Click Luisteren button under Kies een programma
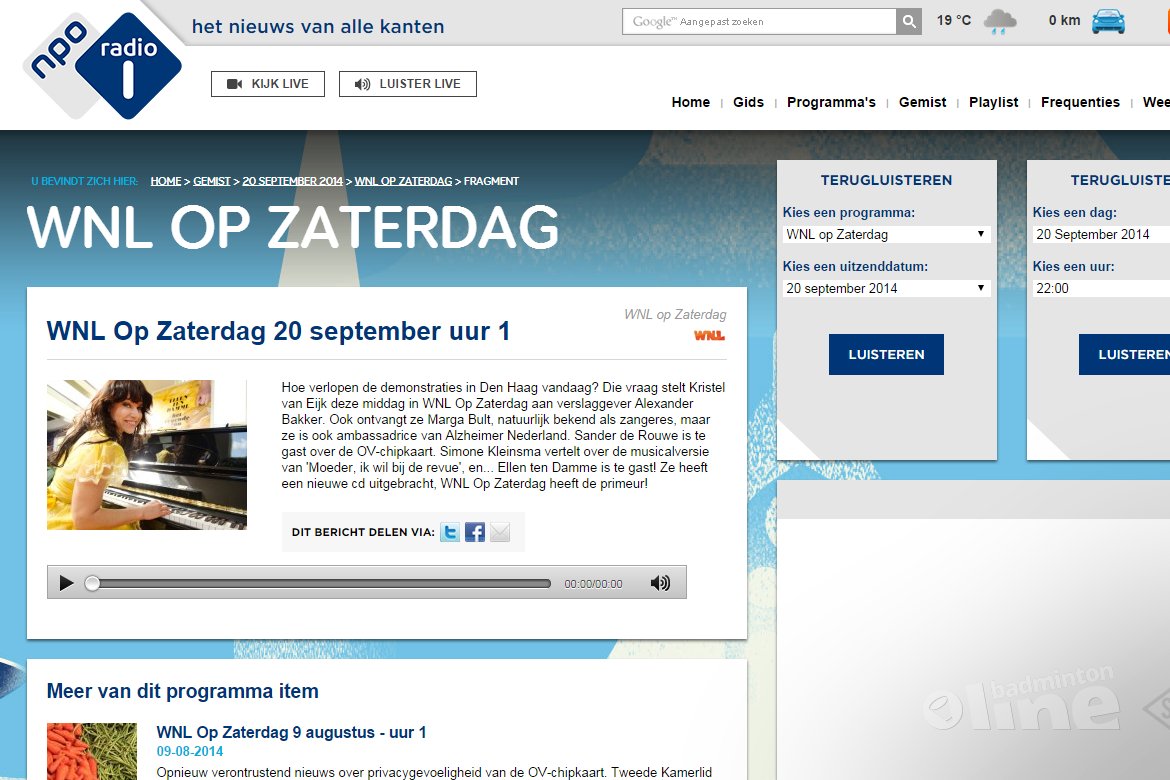The height and width of the screenshot is (780, 1170). [886, 355]
